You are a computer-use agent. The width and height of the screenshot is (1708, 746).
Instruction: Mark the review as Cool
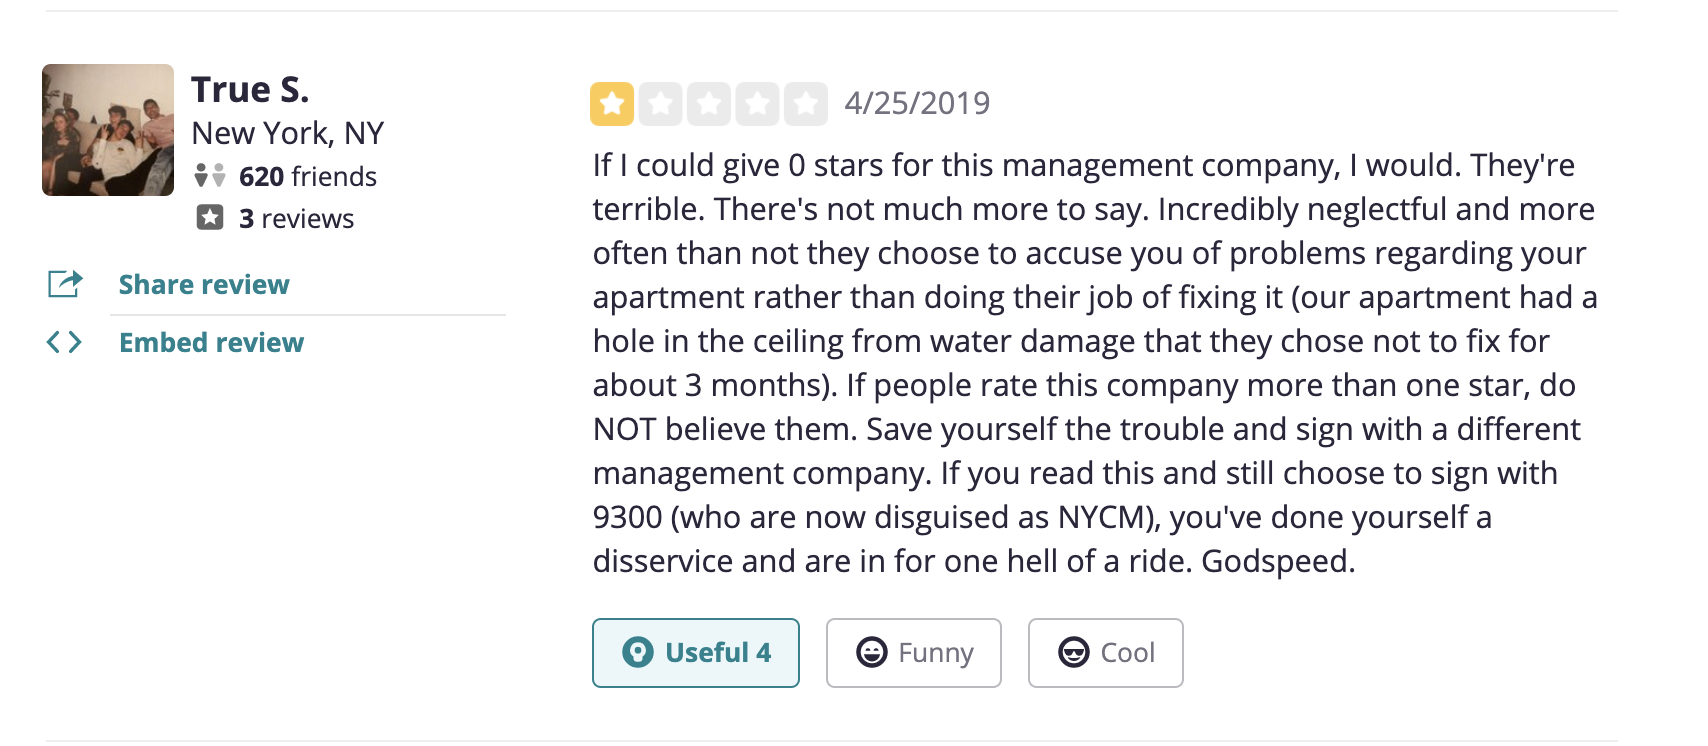coord(1106,653)
